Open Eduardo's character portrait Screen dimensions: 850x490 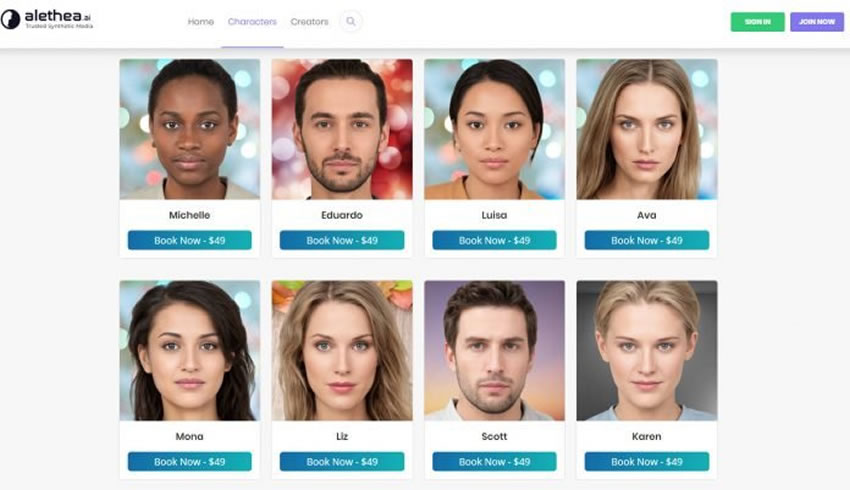pos(342,129)
